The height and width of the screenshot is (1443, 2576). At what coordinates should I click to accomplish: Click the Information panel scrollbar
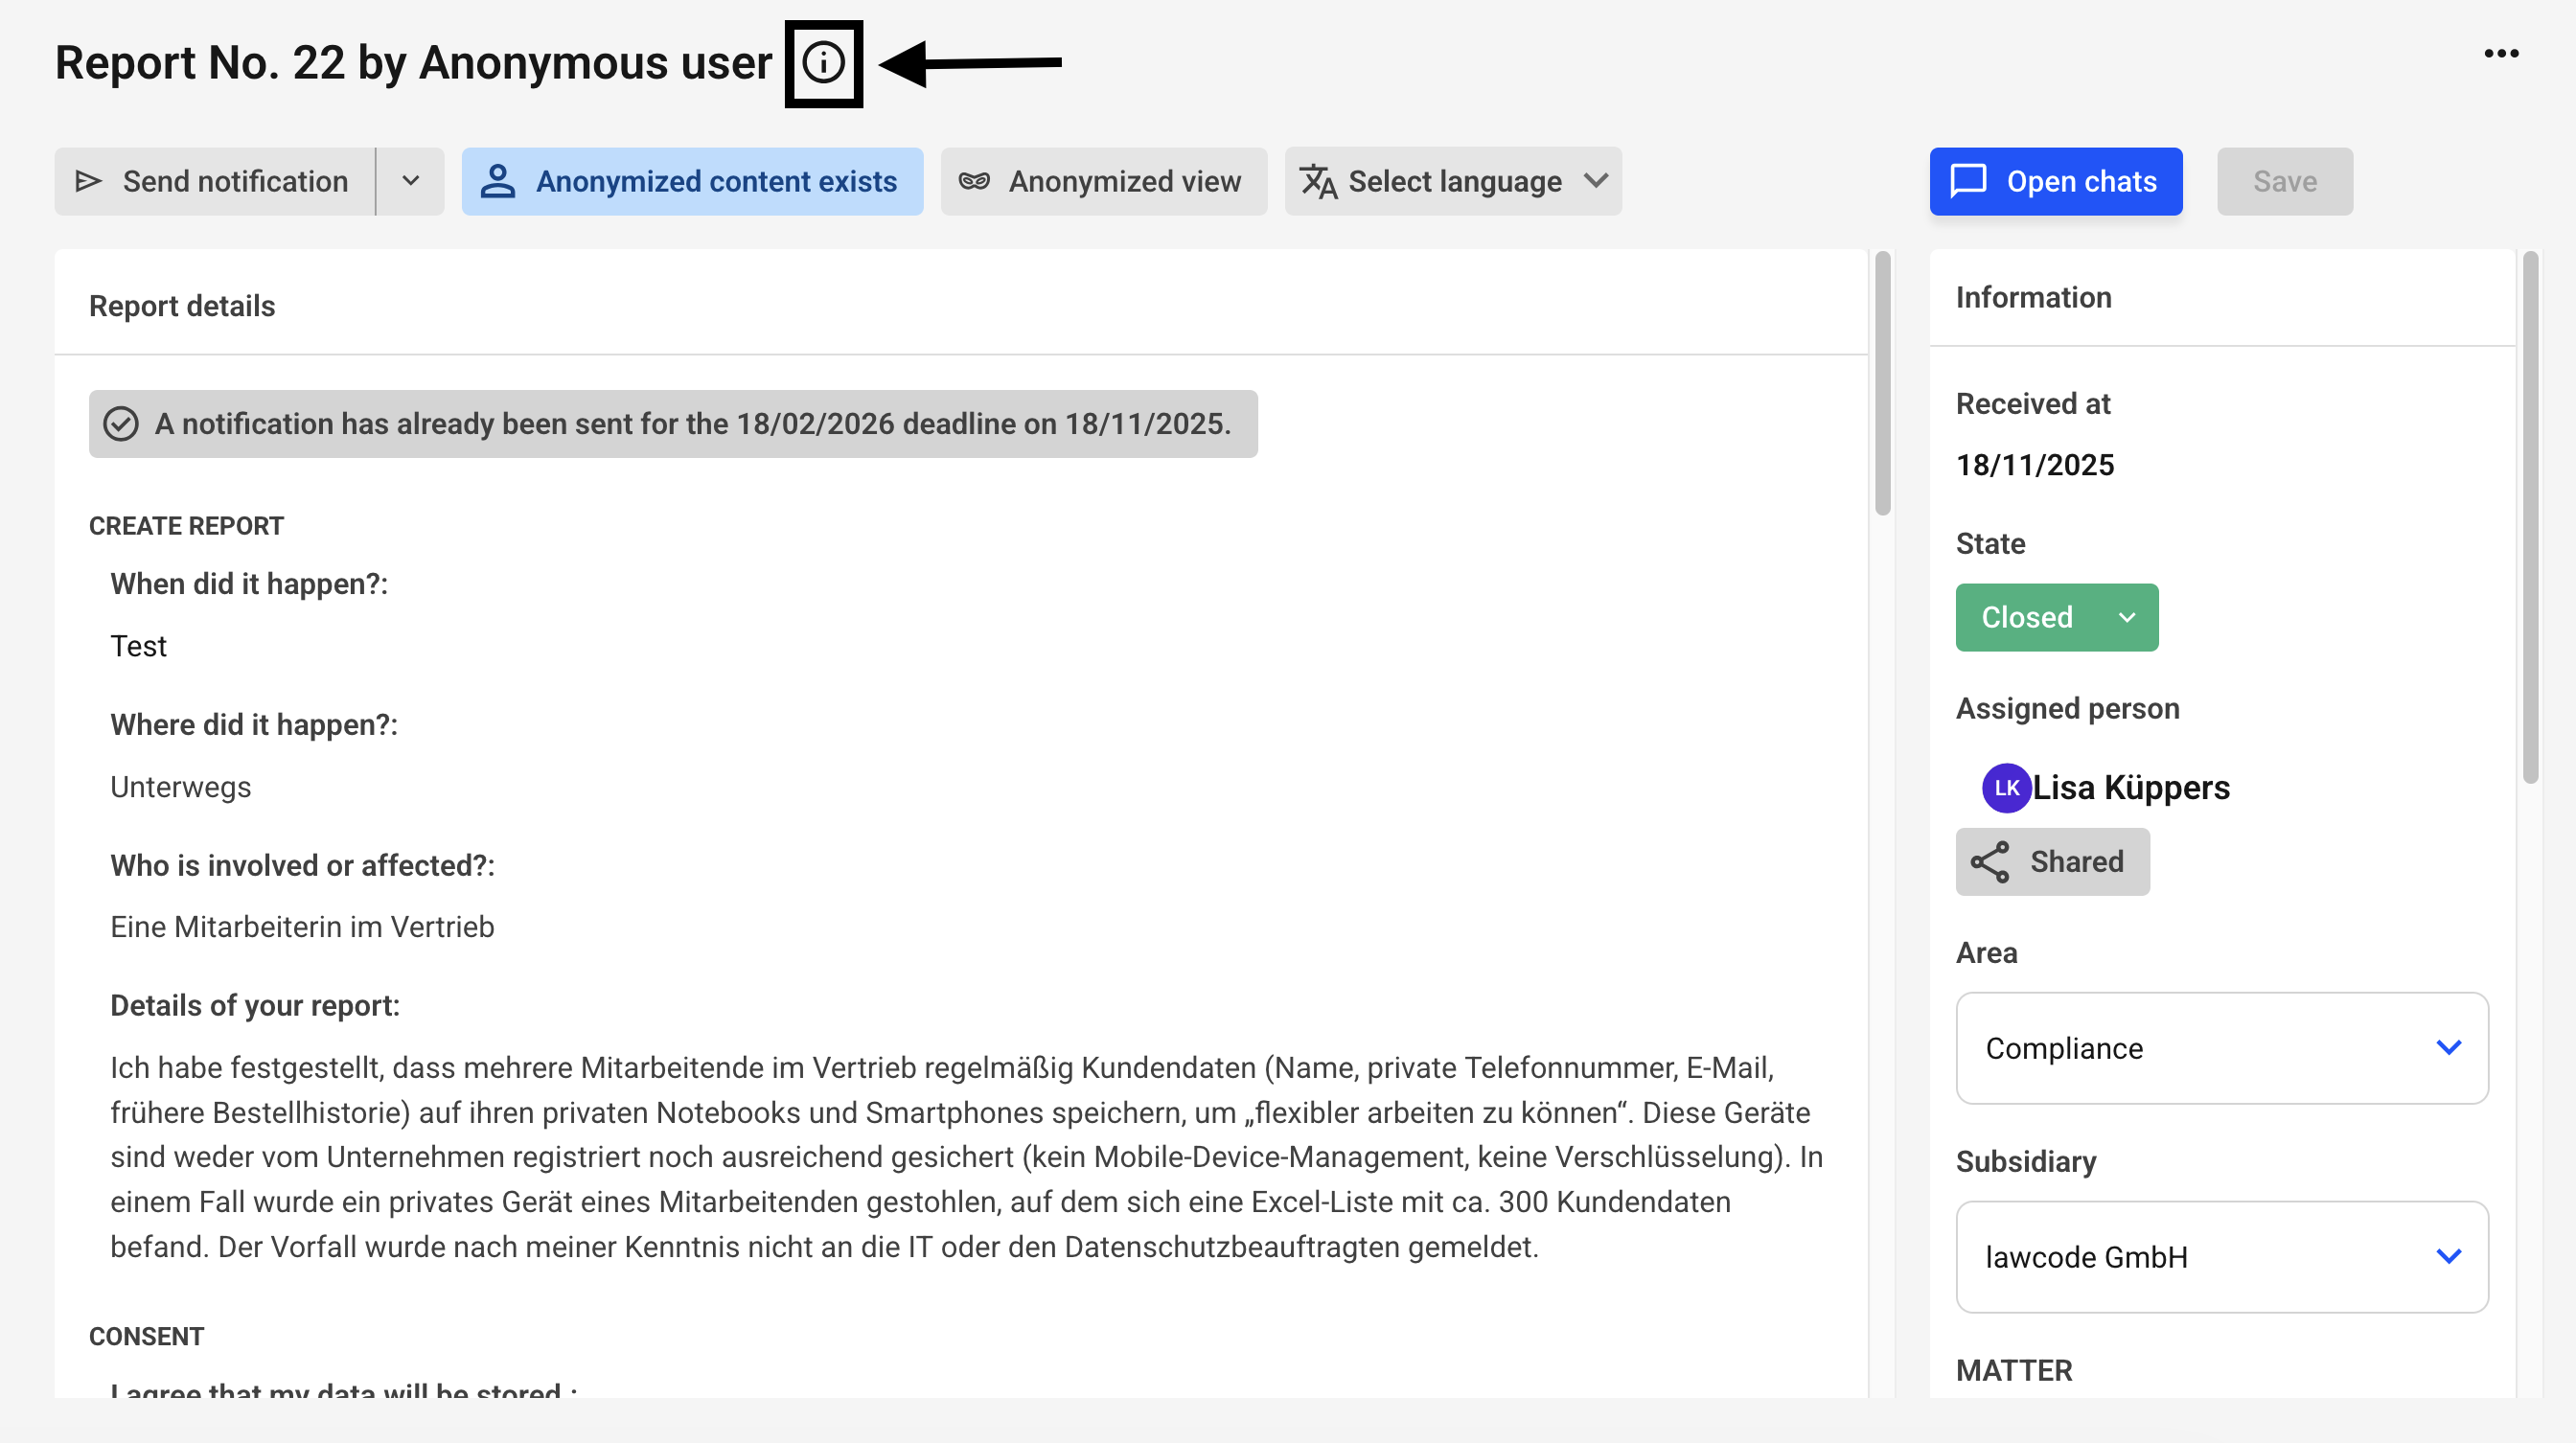click(x=2530, y=517)
